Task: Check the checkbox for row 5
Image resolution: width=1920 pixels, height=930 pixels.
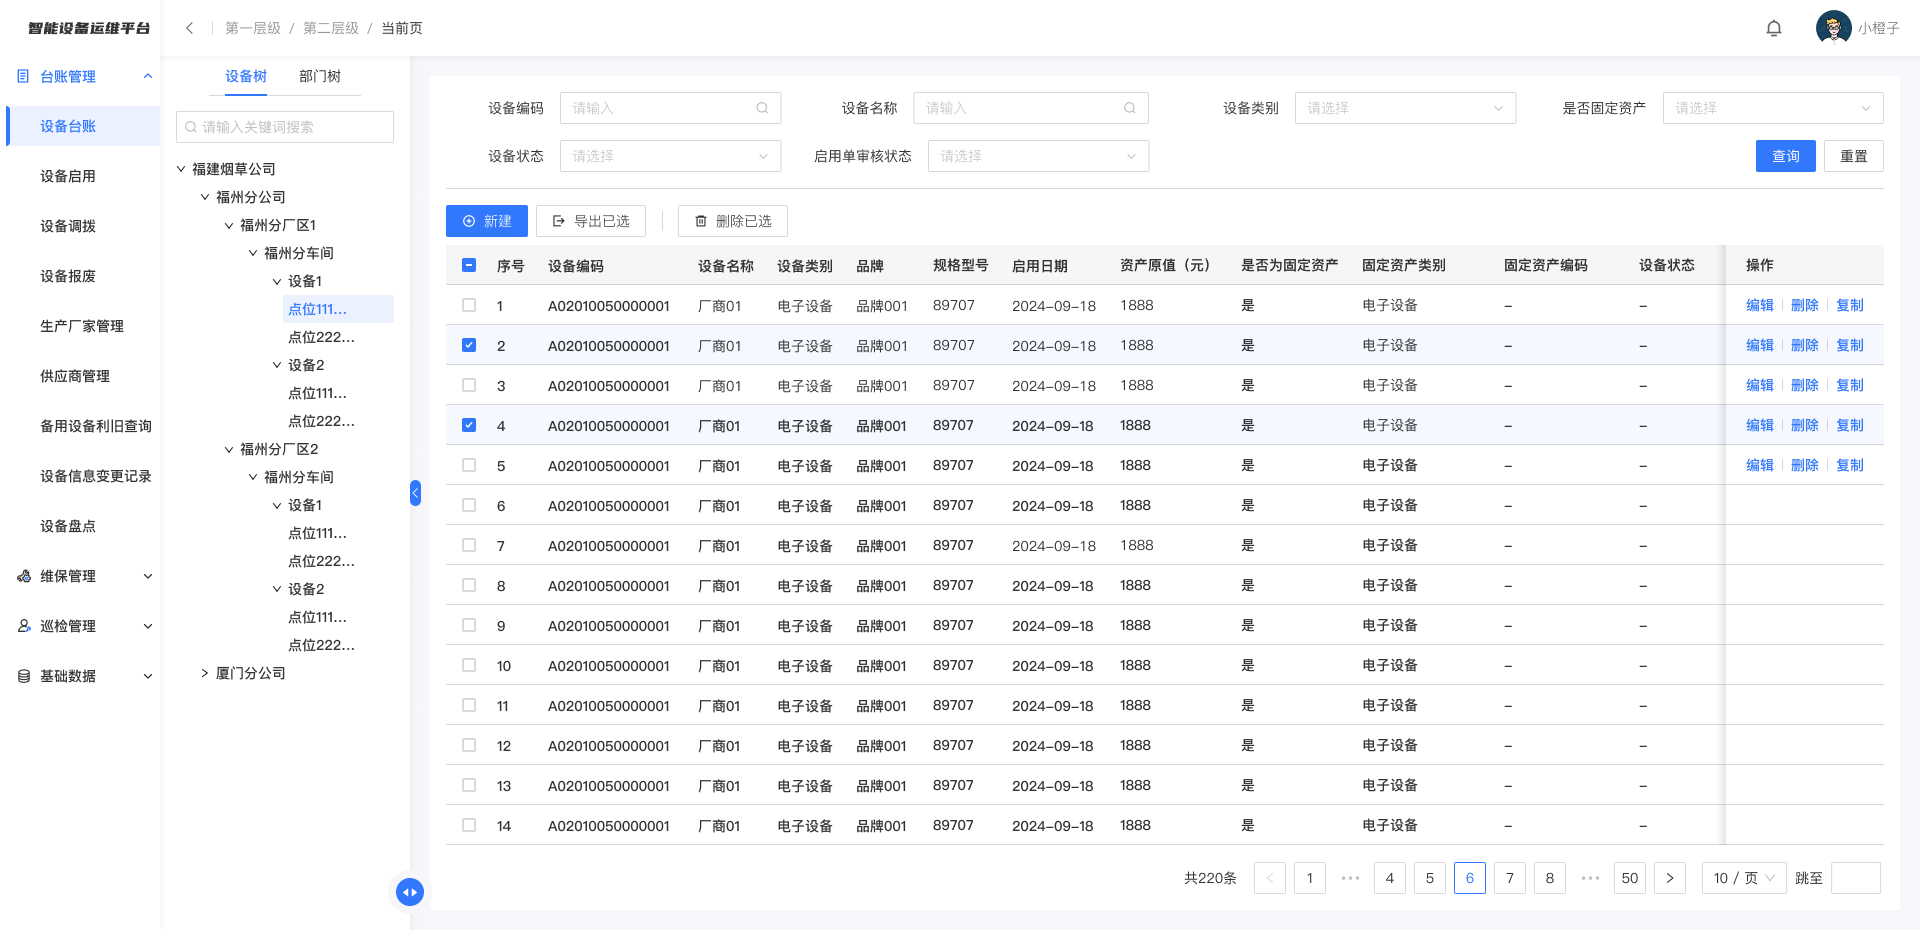Action: pyautogui.click(x=469, y=465)
